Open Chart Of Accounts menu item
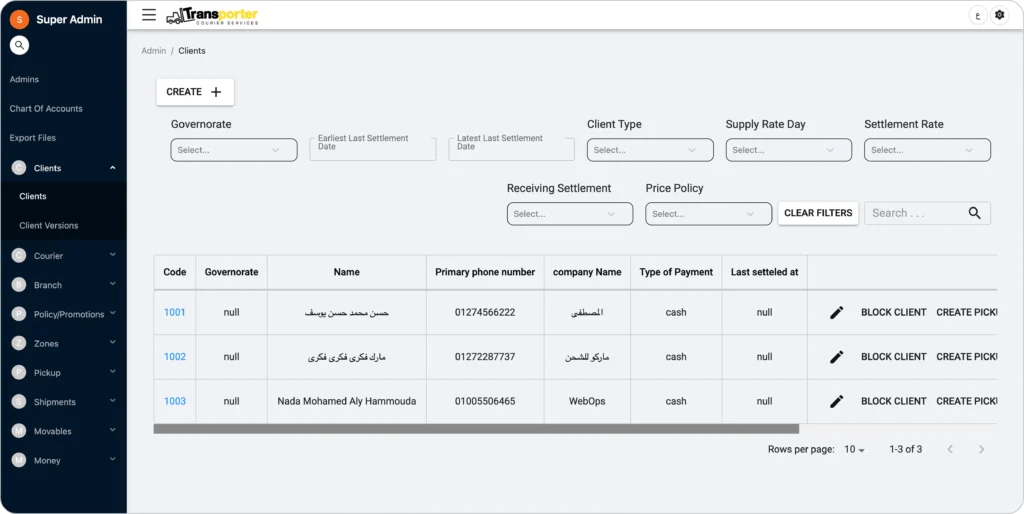Image resolution: width=1024 pixels, height=514 pixels. tap(46, 109)
